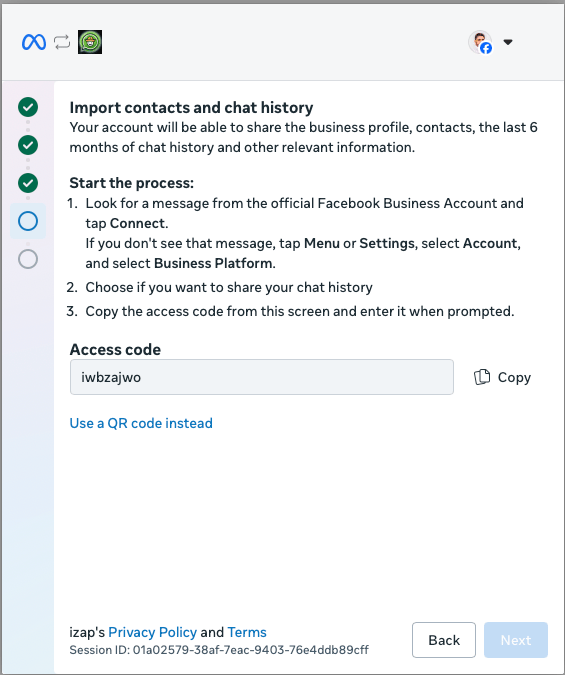Click the Next button
565x675 pixels.
coord(516,640)
